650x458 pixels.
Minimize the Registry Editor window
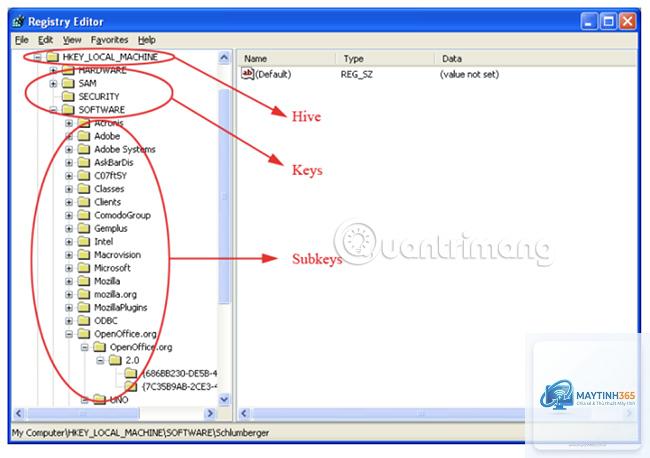589,21
